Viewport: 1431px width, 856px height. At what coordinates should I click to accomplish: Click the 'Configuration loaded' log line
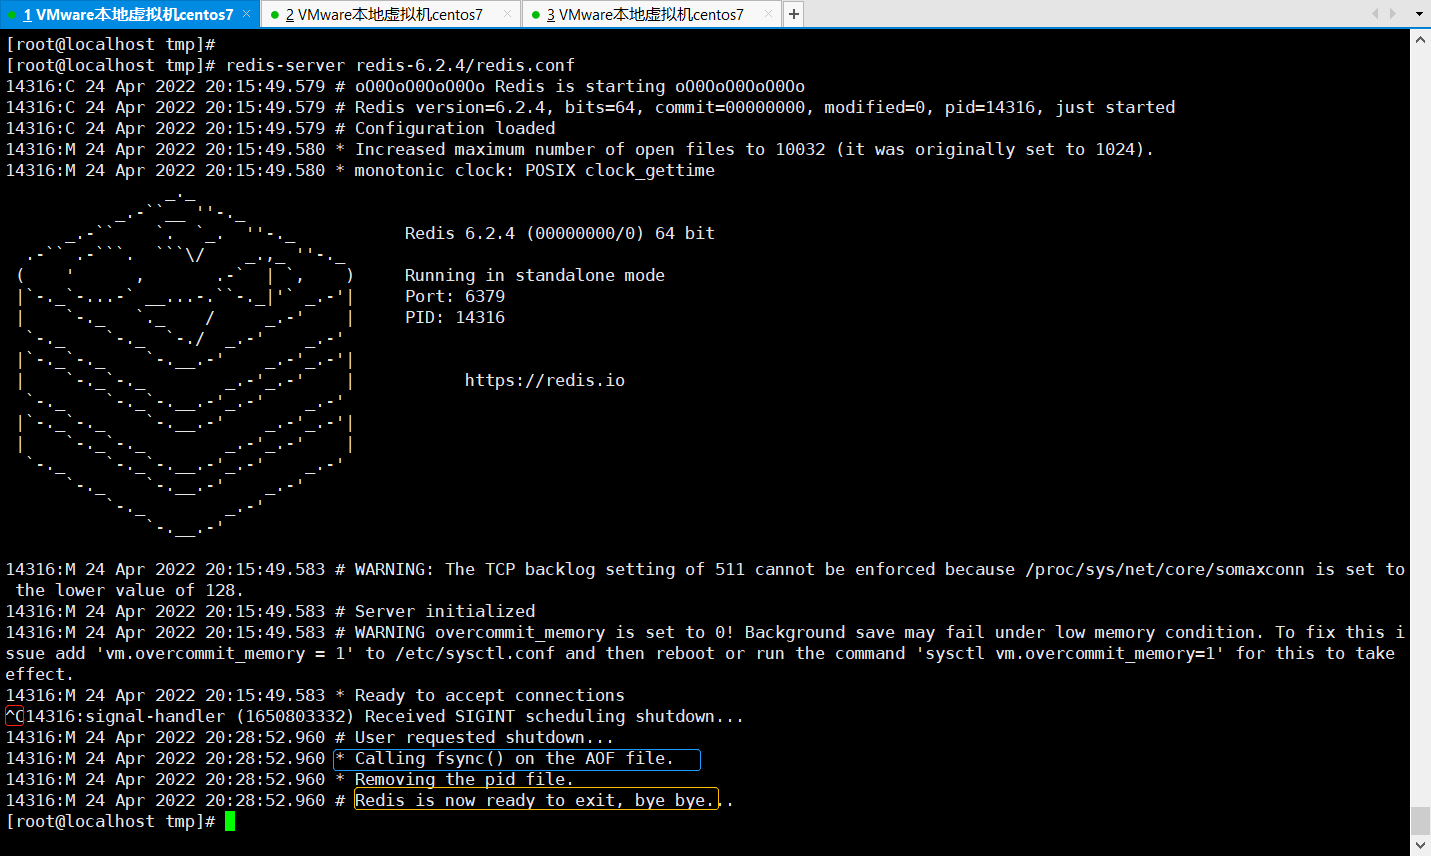click(x=455, y=128)
